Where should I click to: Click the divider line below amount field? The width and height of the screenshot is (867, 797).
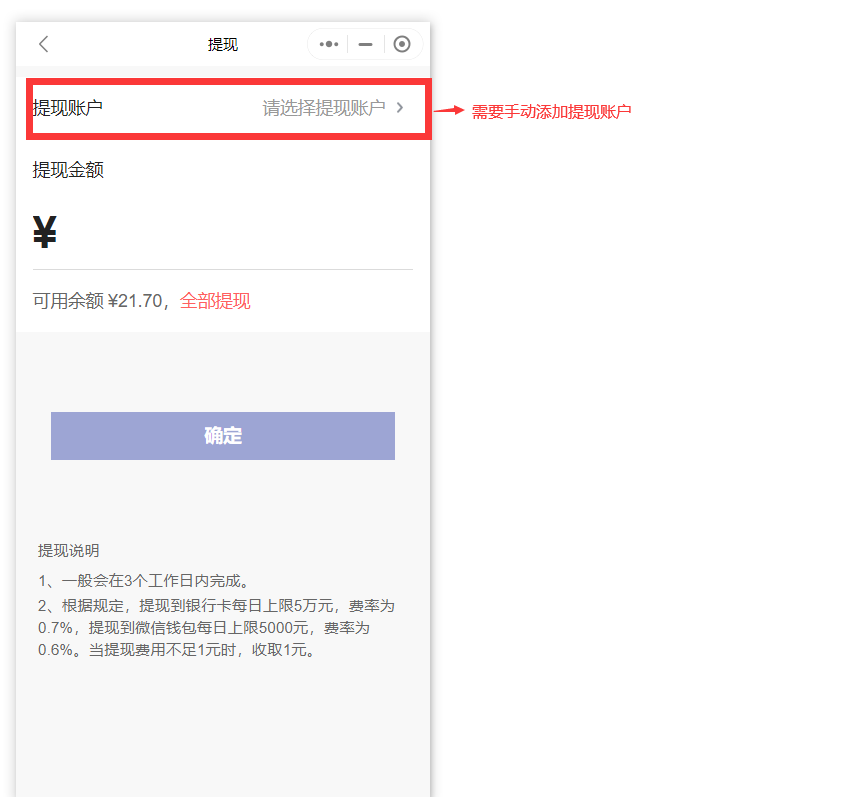pos(222,269)
